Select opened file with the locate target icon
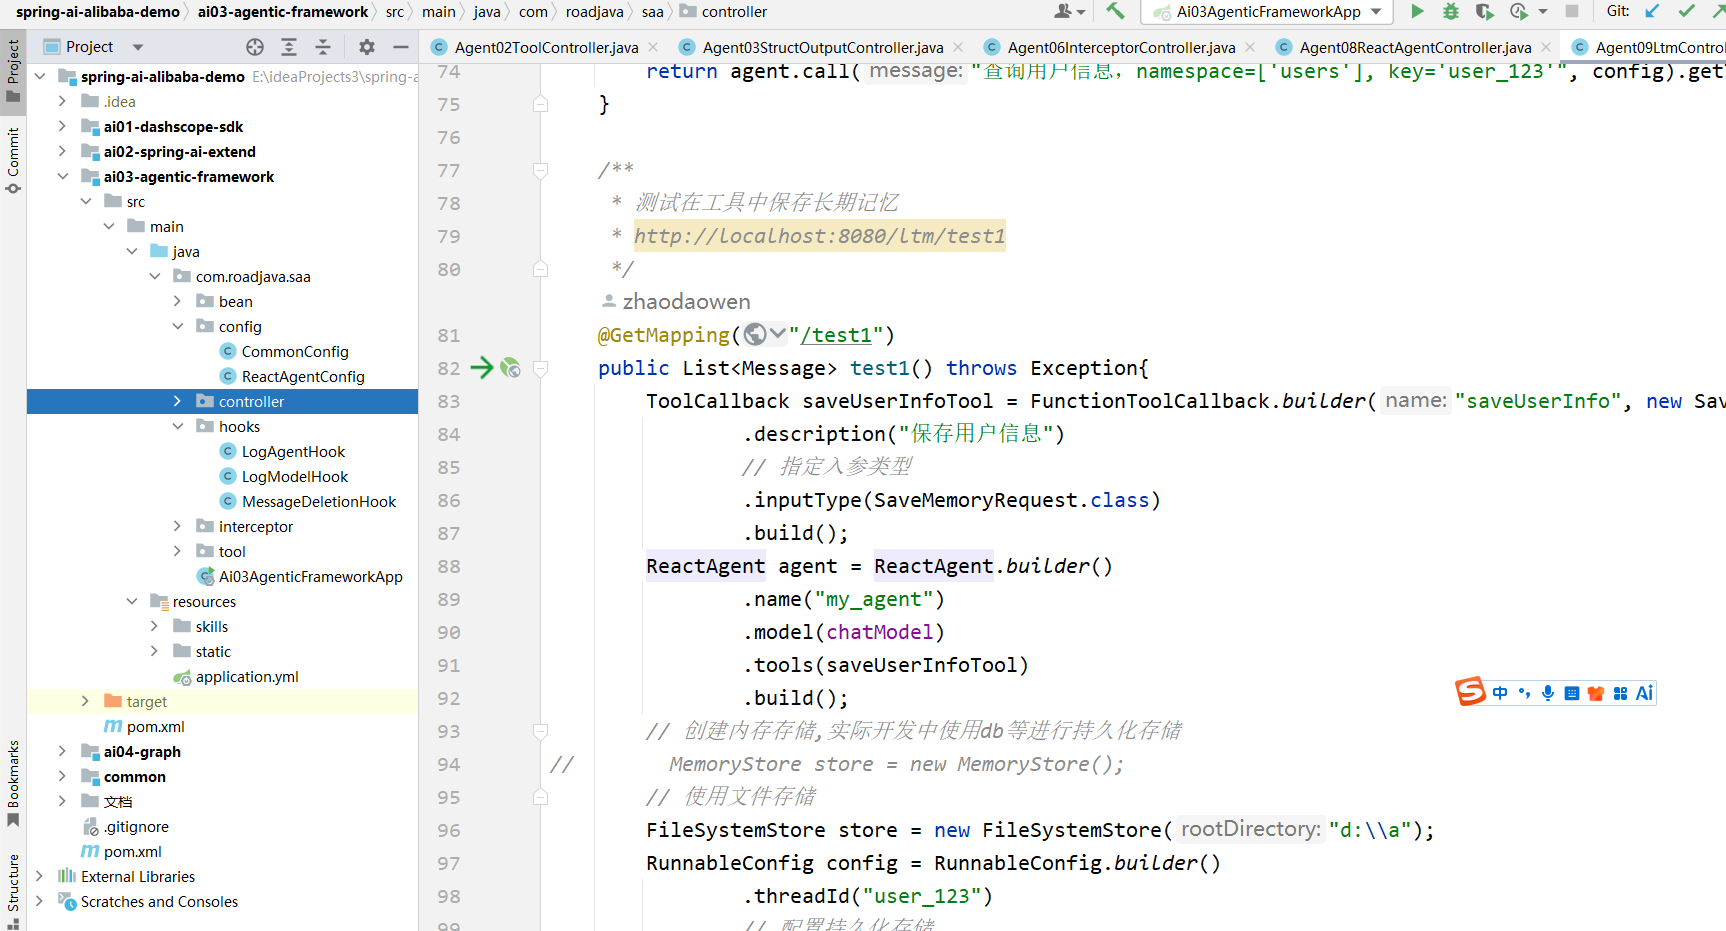1726x931 pixels. tap(255, 47)
